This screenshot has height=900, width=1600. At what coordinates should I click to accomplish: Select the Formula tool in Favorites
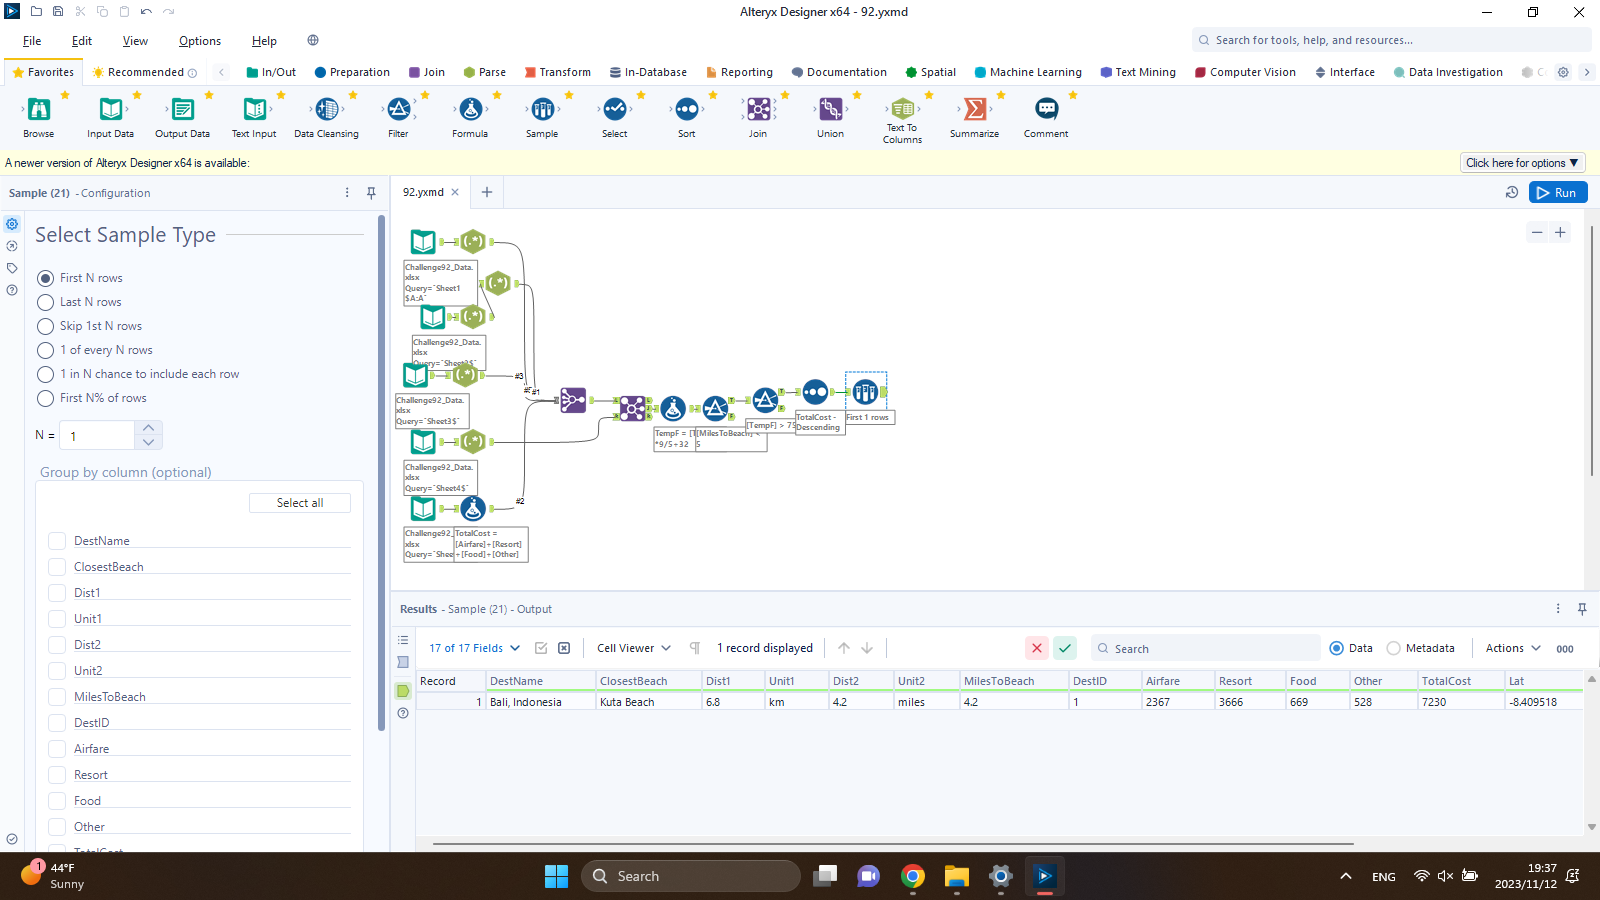pos(470,110)
